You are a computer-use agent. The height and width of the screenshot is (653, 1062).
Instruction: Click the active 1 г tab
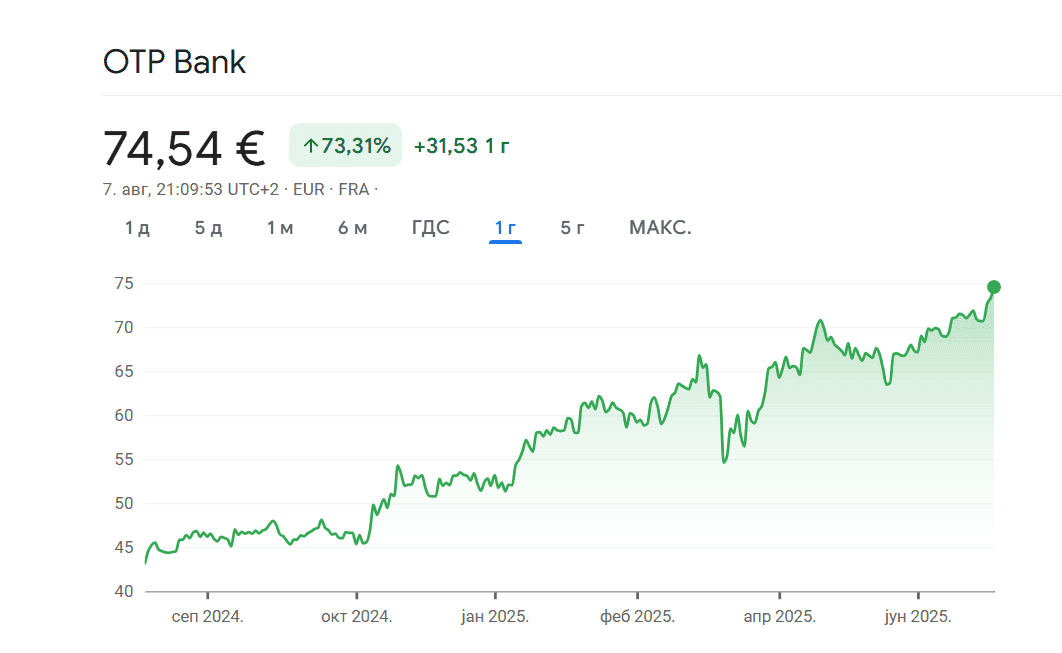click(505, 228)
